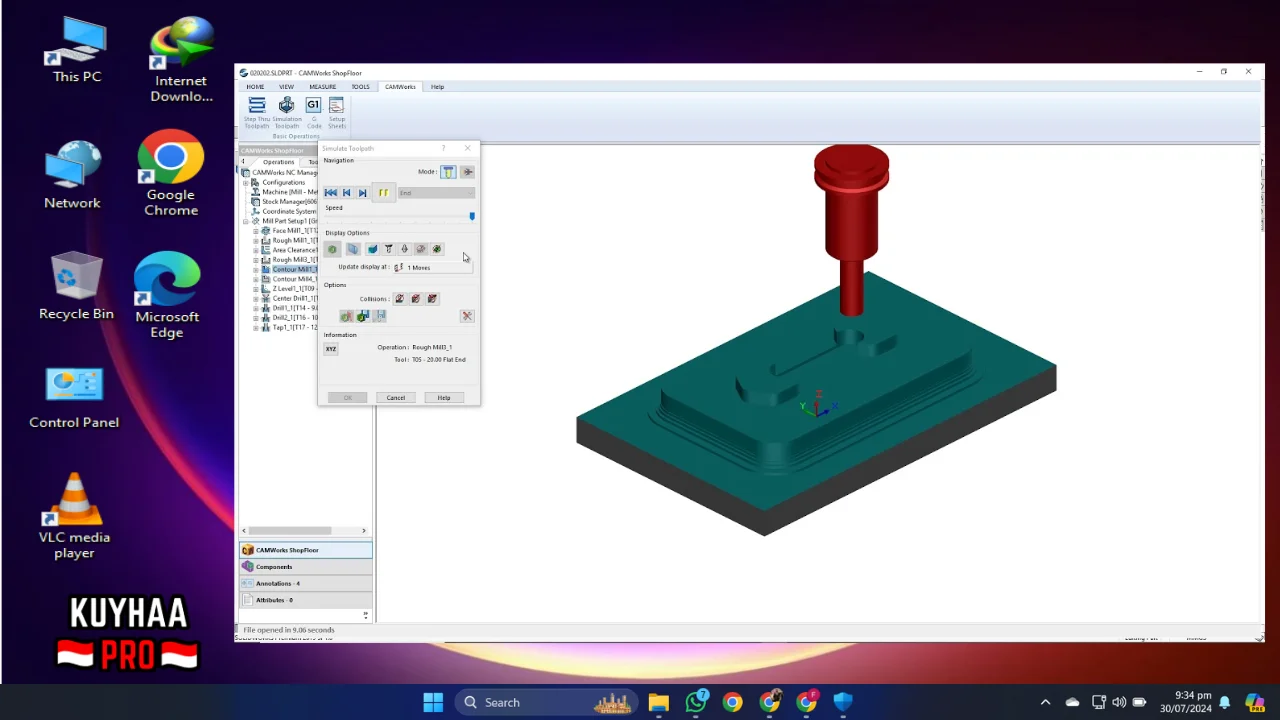Image resolution: width=1280 pixels, height=720 pixels.
Task: Toggle tool display option icon
Action: 389,249
